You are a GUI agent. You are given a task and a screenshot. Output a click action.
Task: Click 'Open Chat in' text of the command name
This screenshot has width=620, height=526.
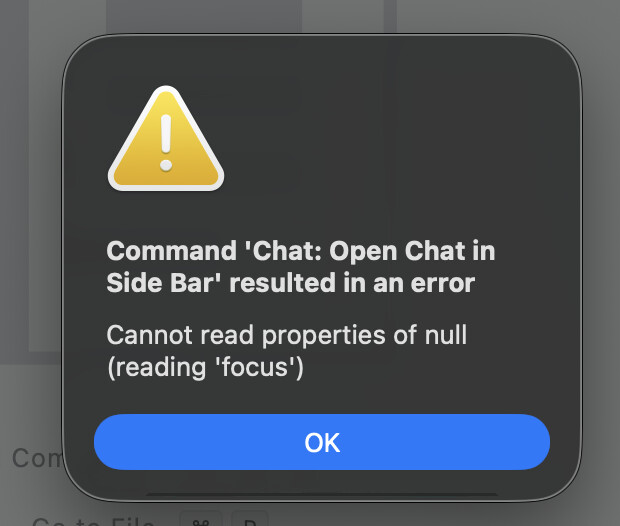(x=412, y=251)
